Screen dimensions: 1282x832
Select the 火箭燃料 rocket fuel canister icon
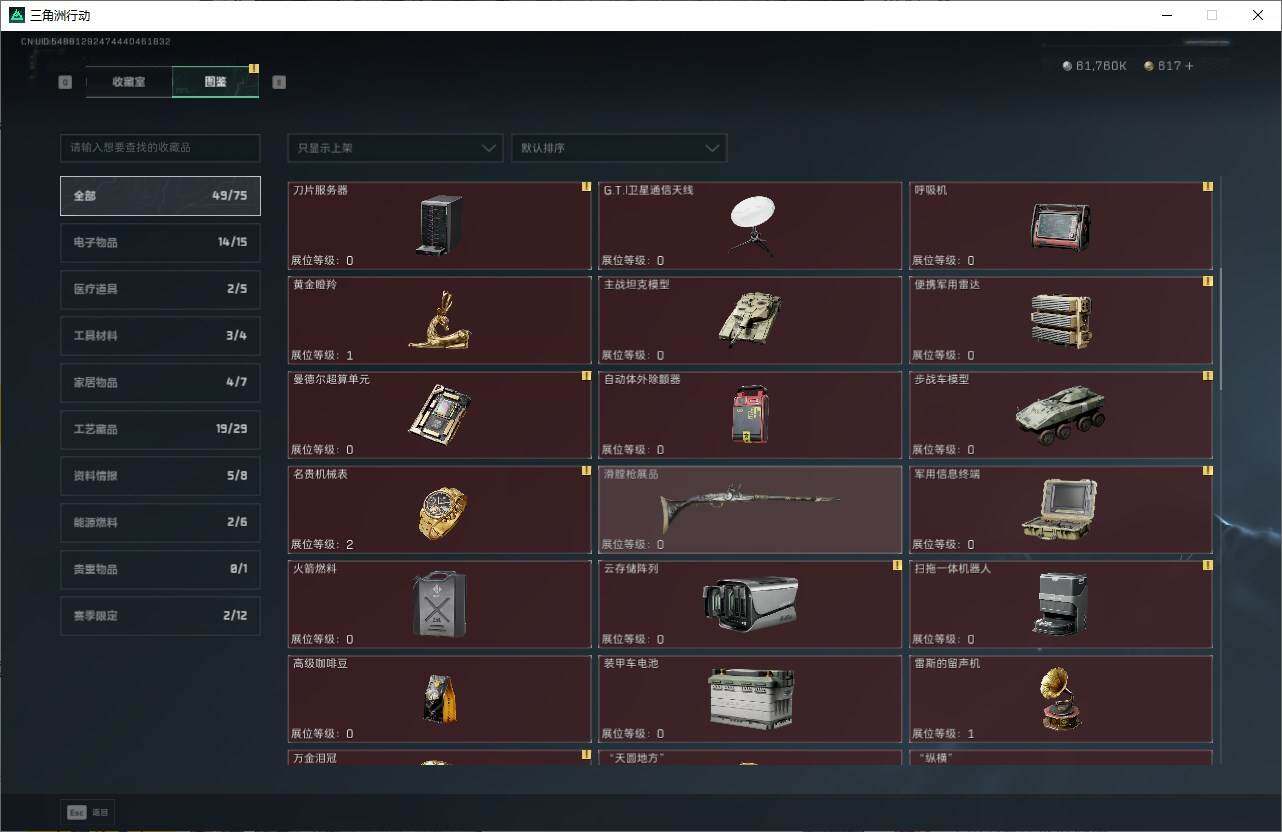436,602
